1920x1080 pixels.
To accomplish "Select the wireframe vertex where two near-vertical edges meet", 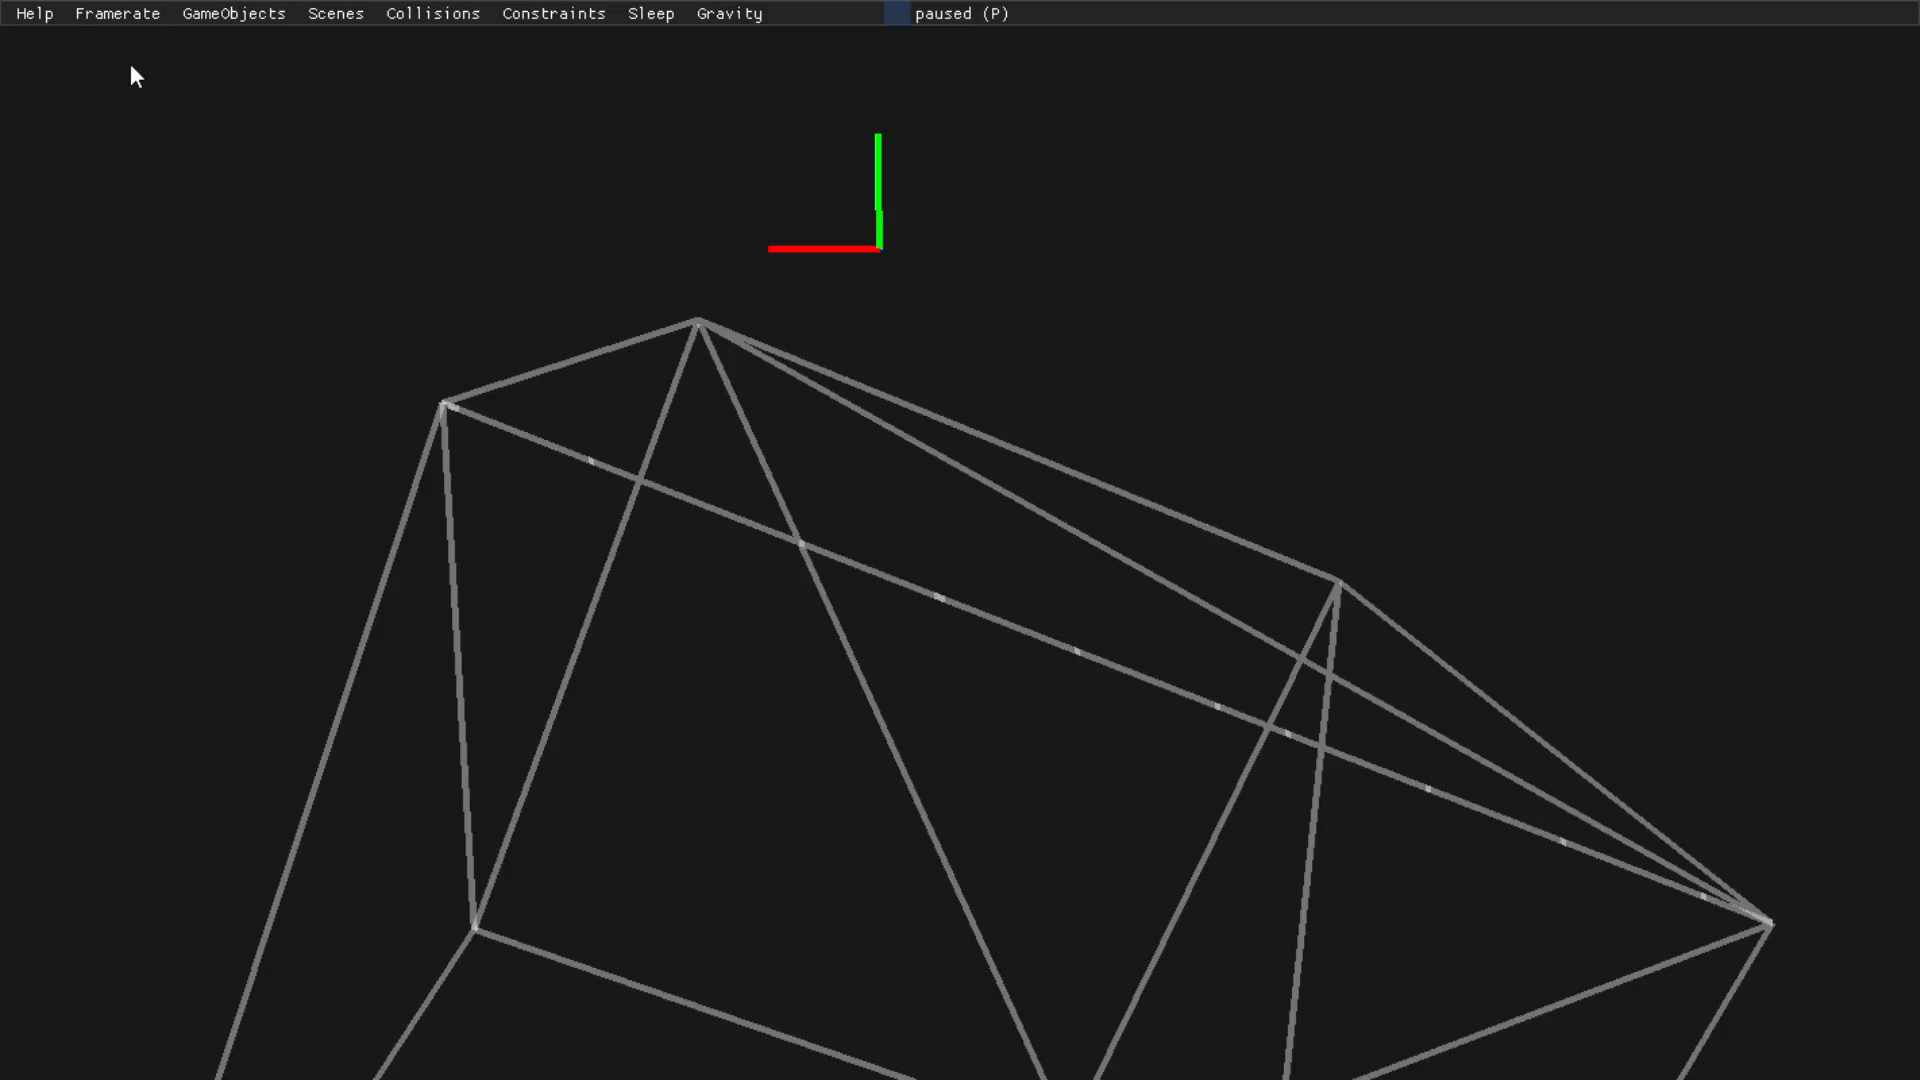I will click(1338, 583).
